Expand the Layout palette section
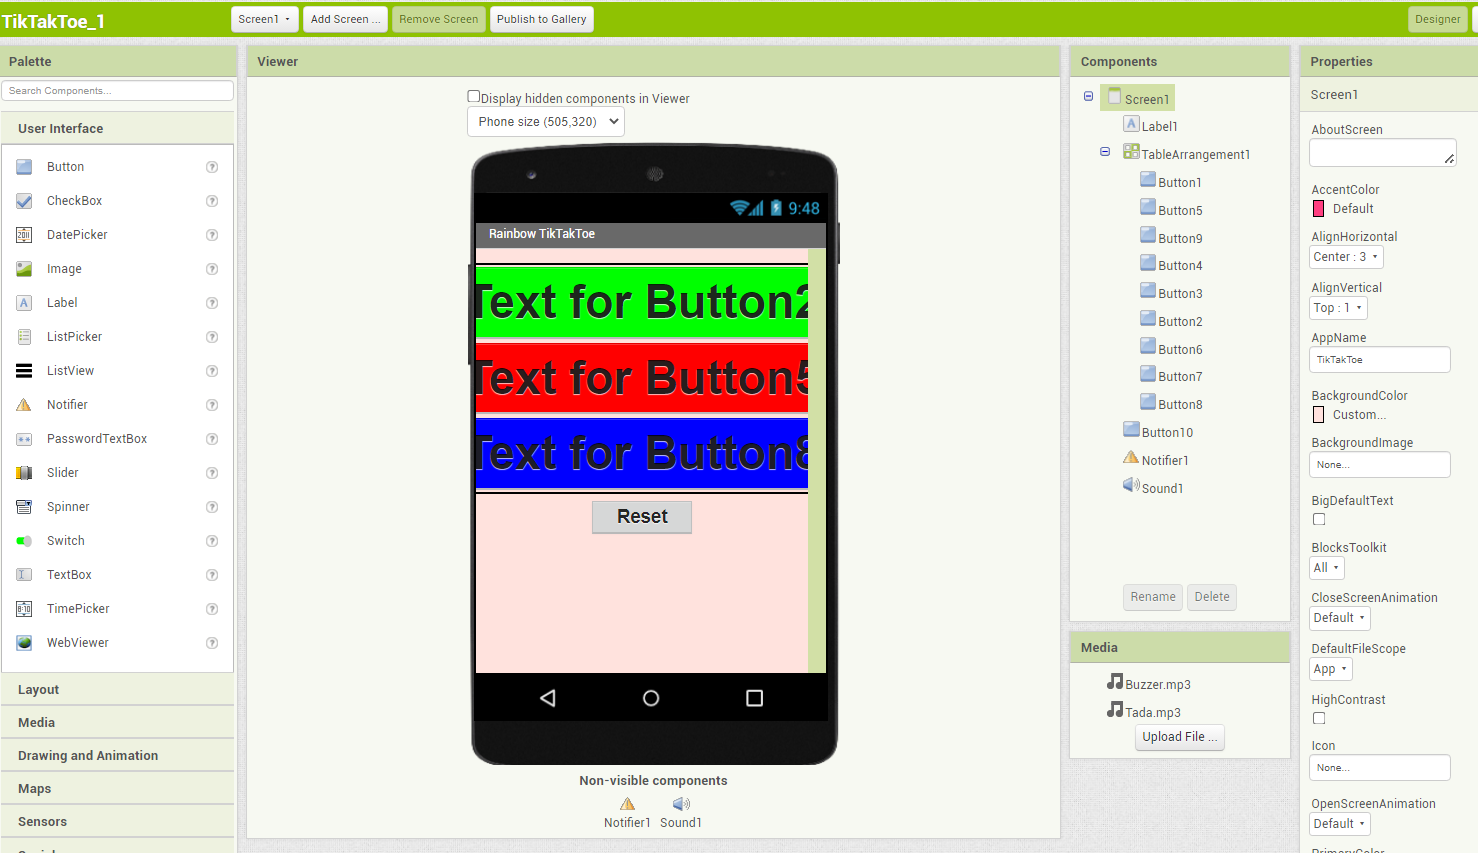Viewport: 1478px width, 854px height. pyautogui.click(x=38, y=690)
